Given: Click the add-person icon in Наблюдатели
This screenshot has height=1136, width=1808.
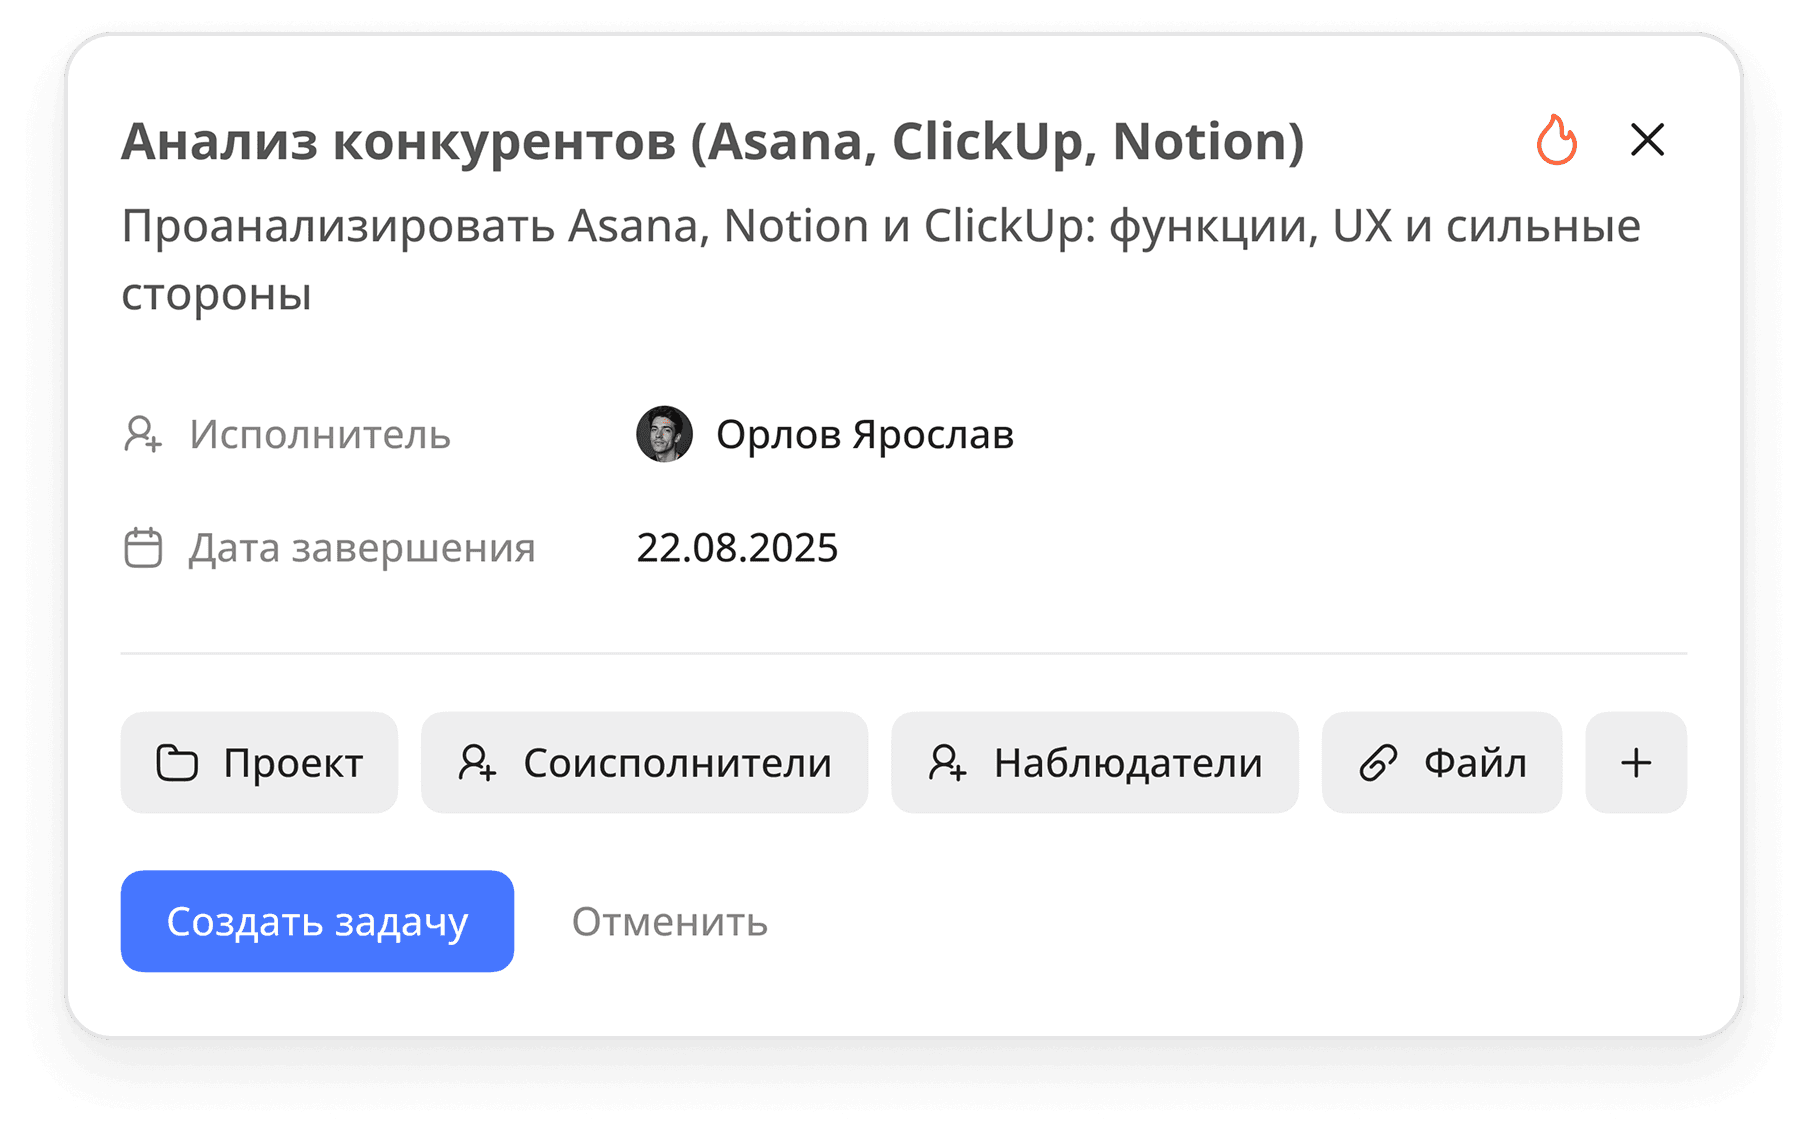Looking at the screenshot, I should pos(947,762).
